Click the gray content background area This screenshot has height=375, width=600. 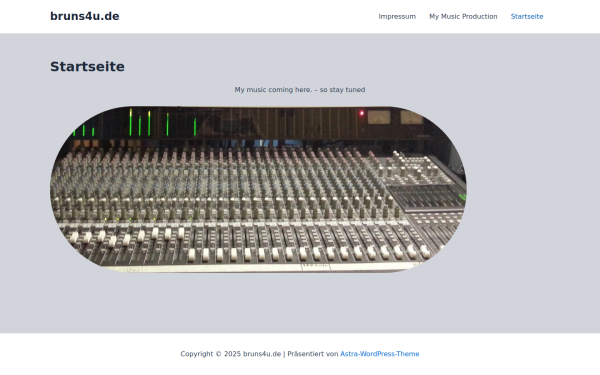click(x=532, y=191)
